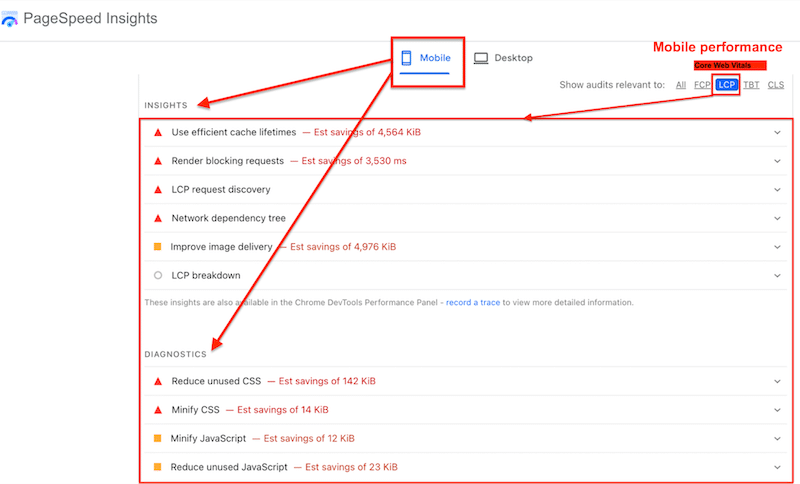The width and height of the screenshot is (800, 484).
Task: Click Reduce unused CSS label
Action: point(216,381)
